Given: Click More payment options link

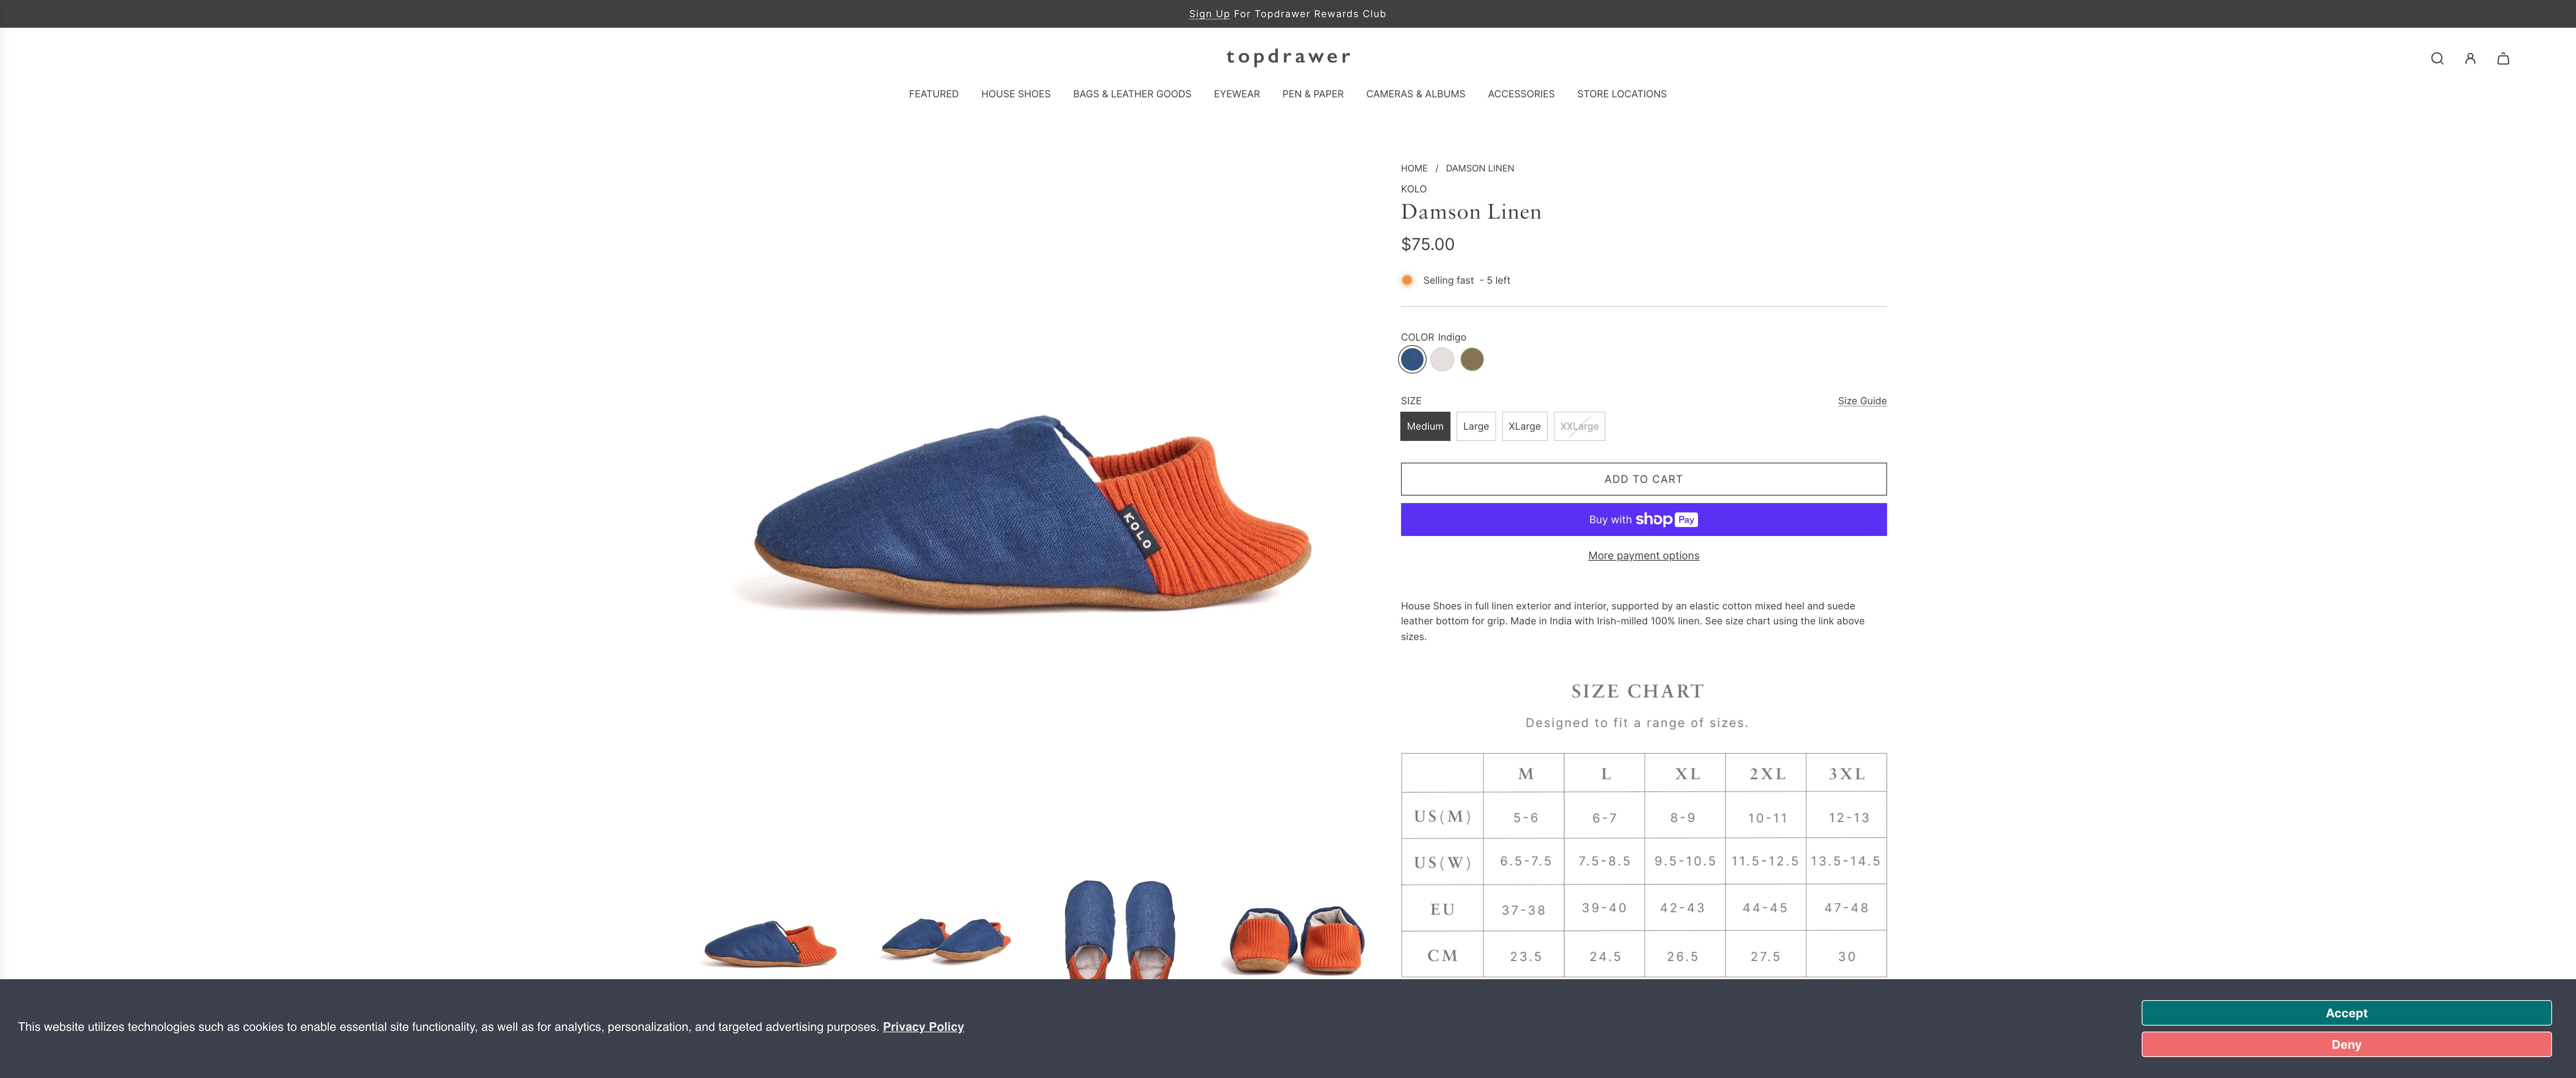Looking at the screenshot, I should 1643,556.
